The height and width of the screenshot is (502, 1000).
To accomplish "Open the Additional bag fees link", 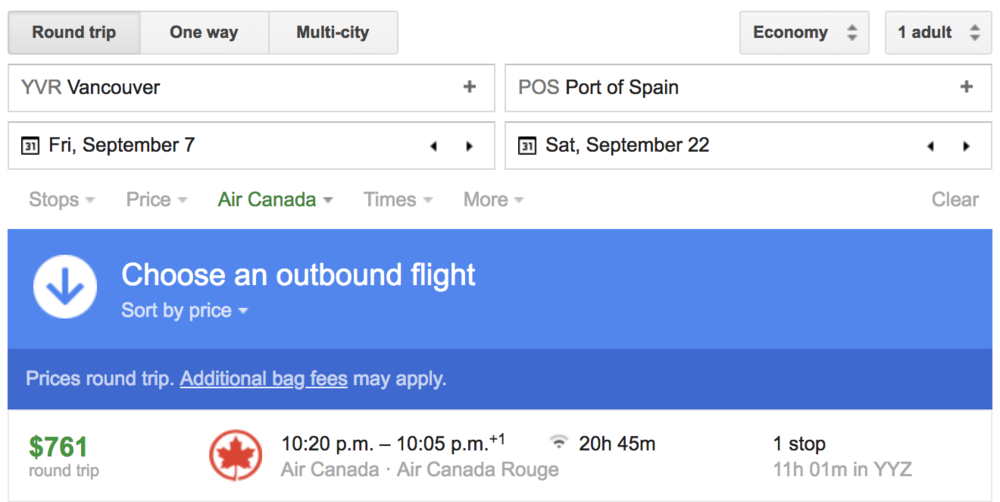I will [x=264, y=379].
